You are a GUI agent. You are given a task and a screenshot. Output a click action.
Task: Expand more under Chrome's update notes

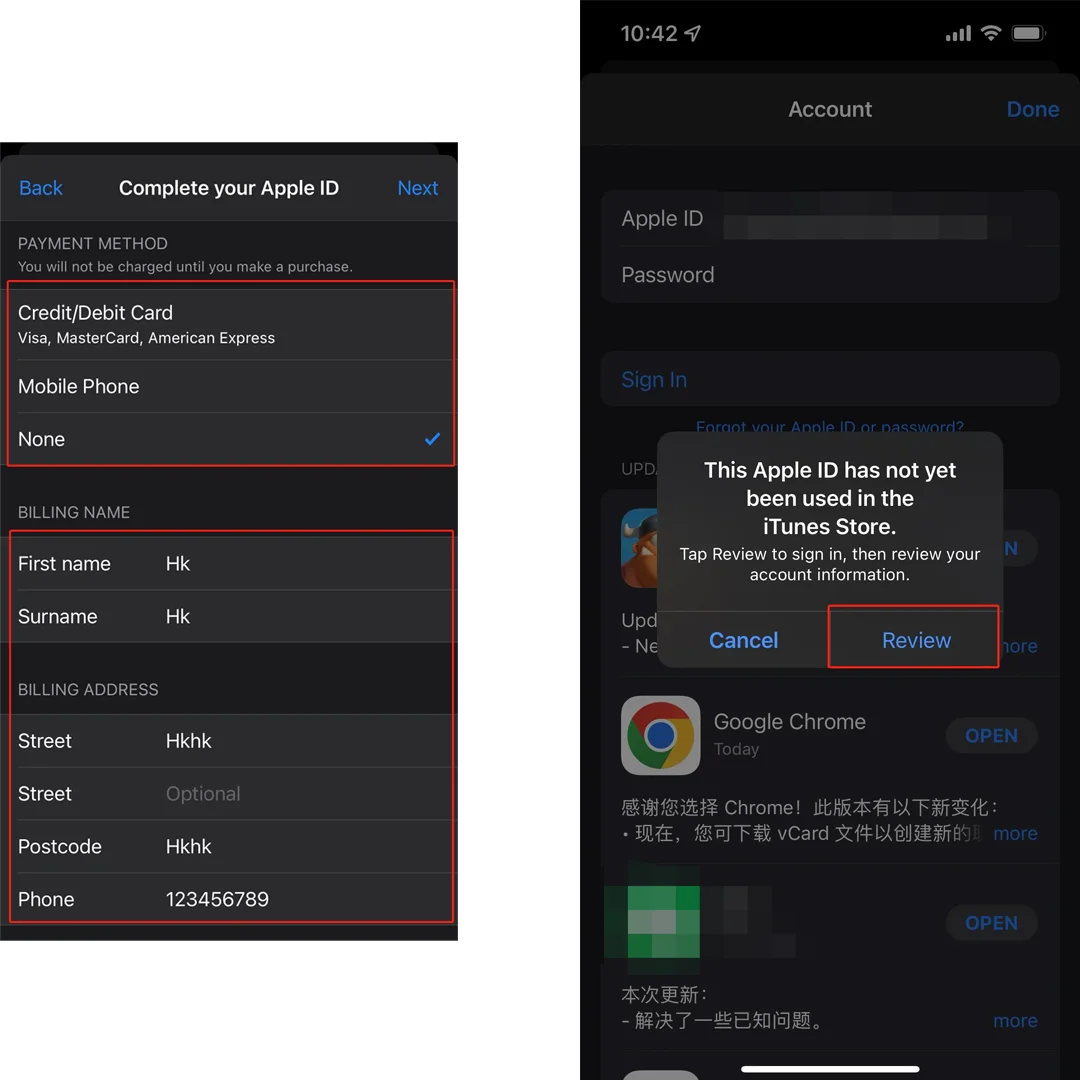point(1016,833)
